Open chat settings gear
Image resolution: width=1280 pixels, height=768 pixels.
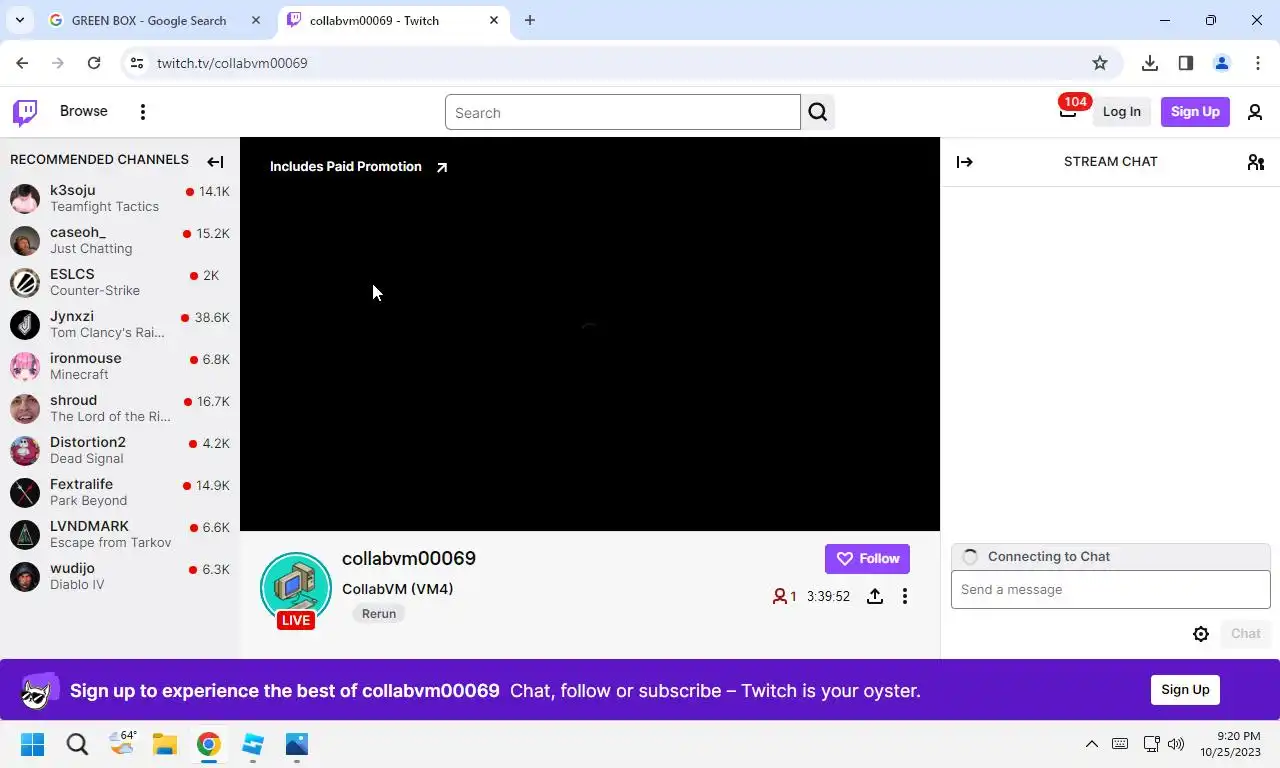coord(1201,634)
